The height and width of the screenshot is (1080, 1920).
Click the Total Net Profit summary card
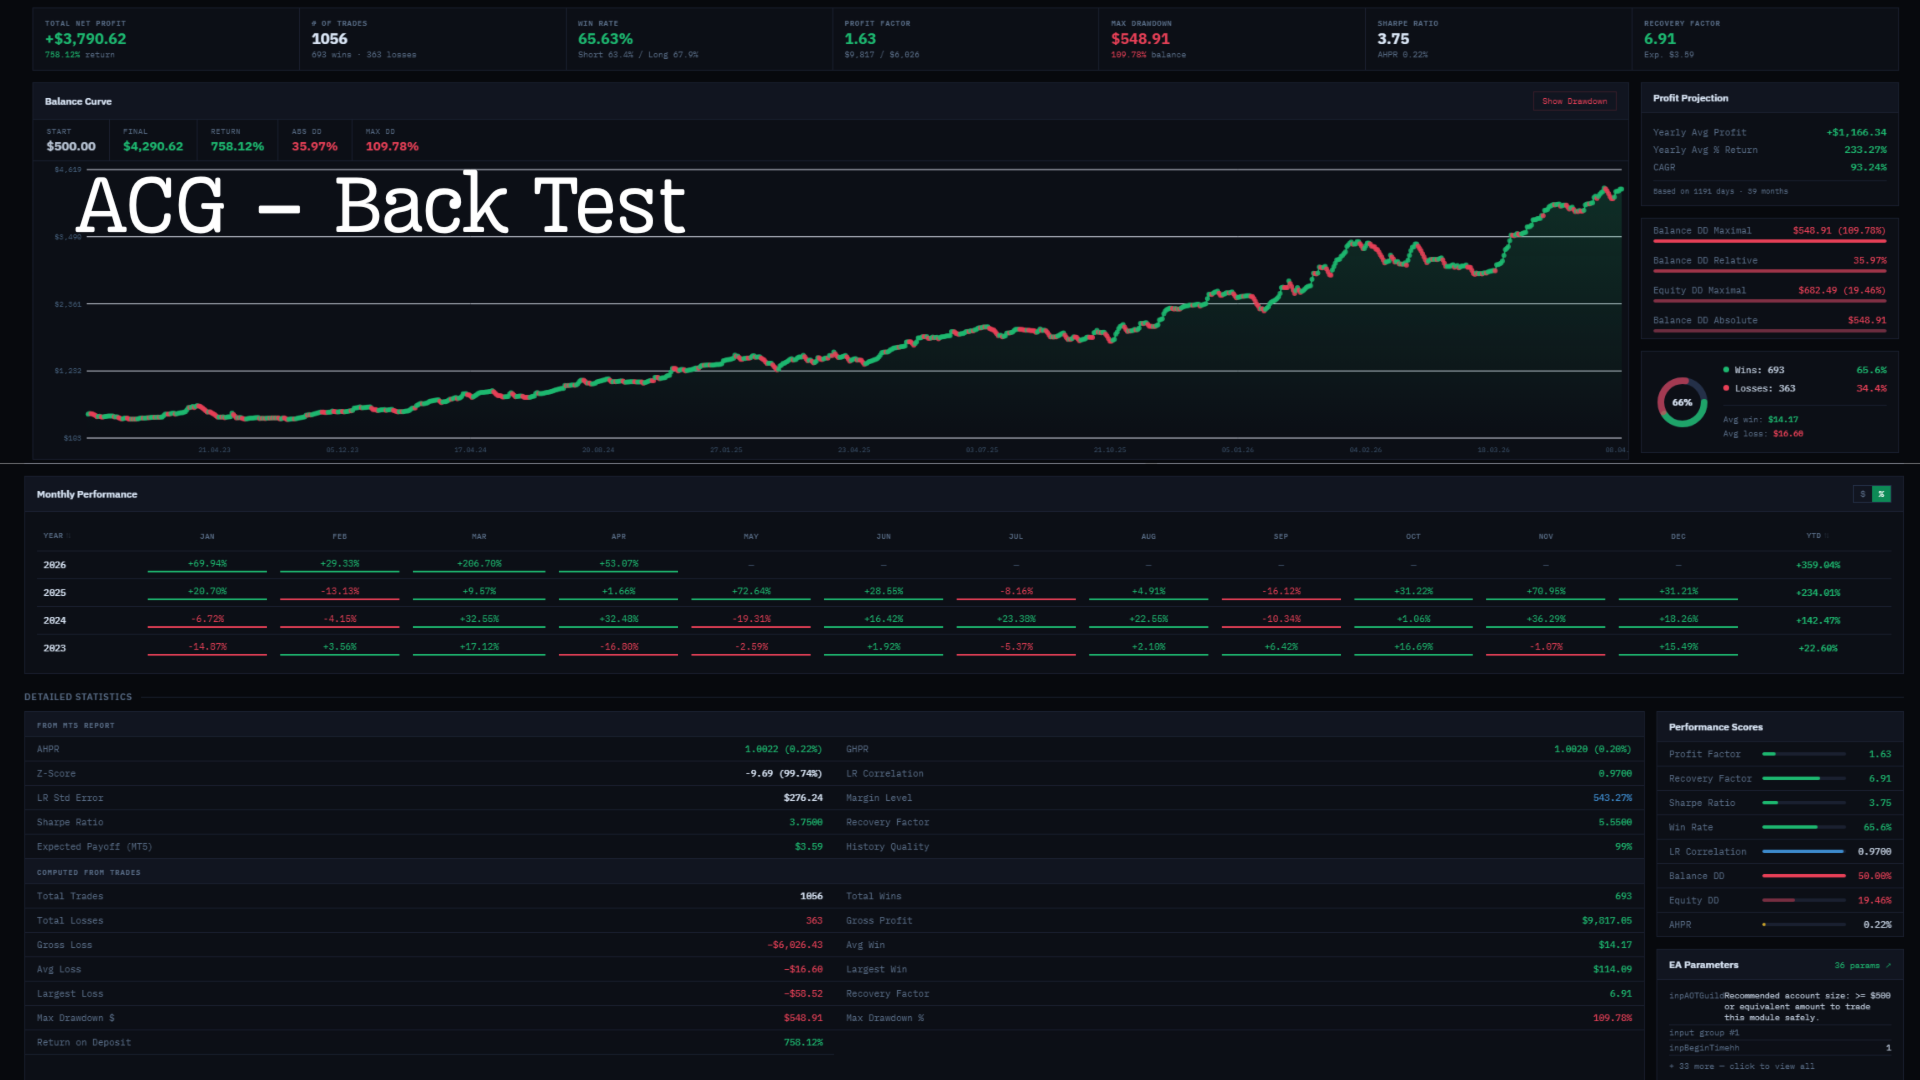tap(166, 39)
